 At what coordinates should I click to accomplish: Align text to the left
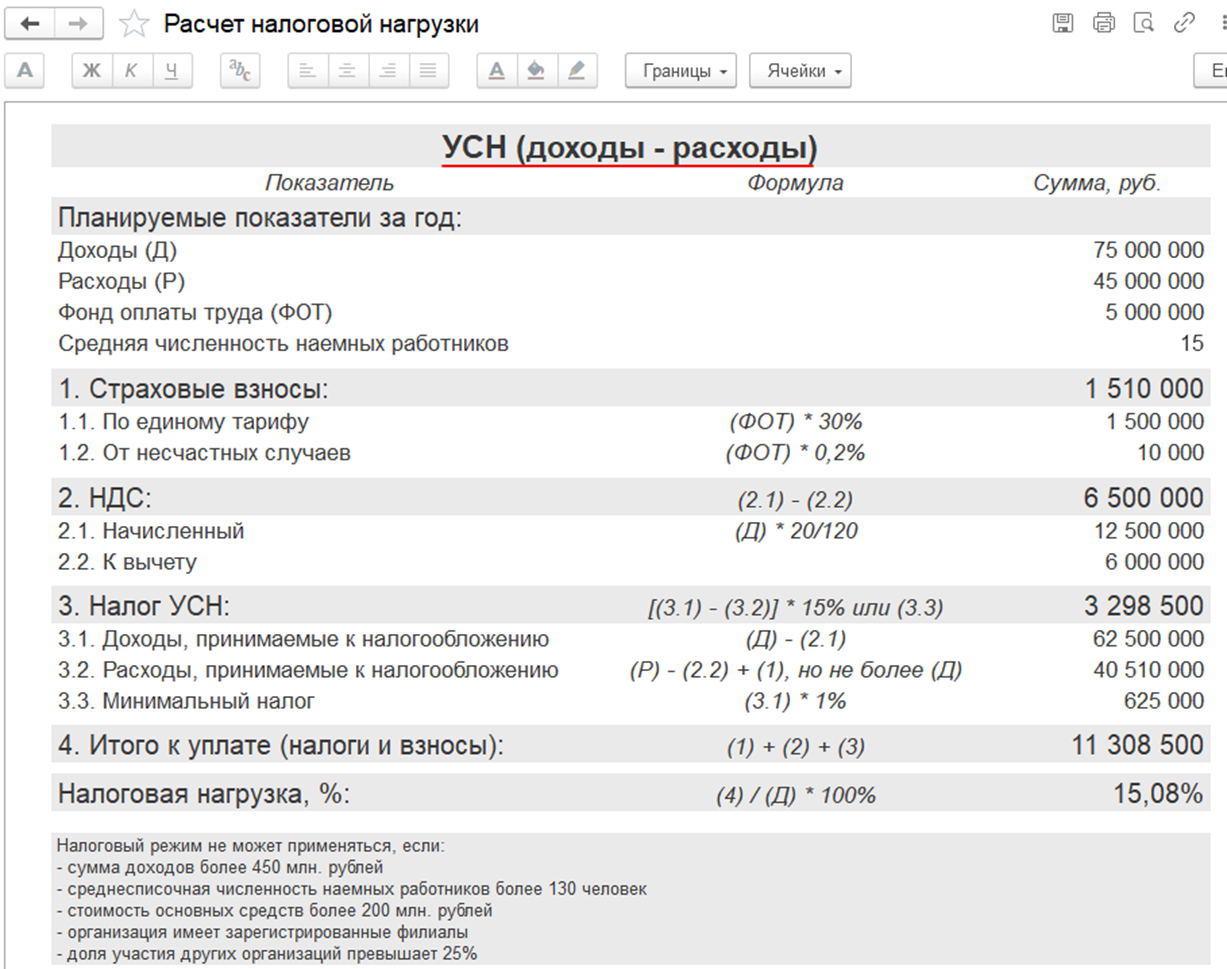pos(308,71)
